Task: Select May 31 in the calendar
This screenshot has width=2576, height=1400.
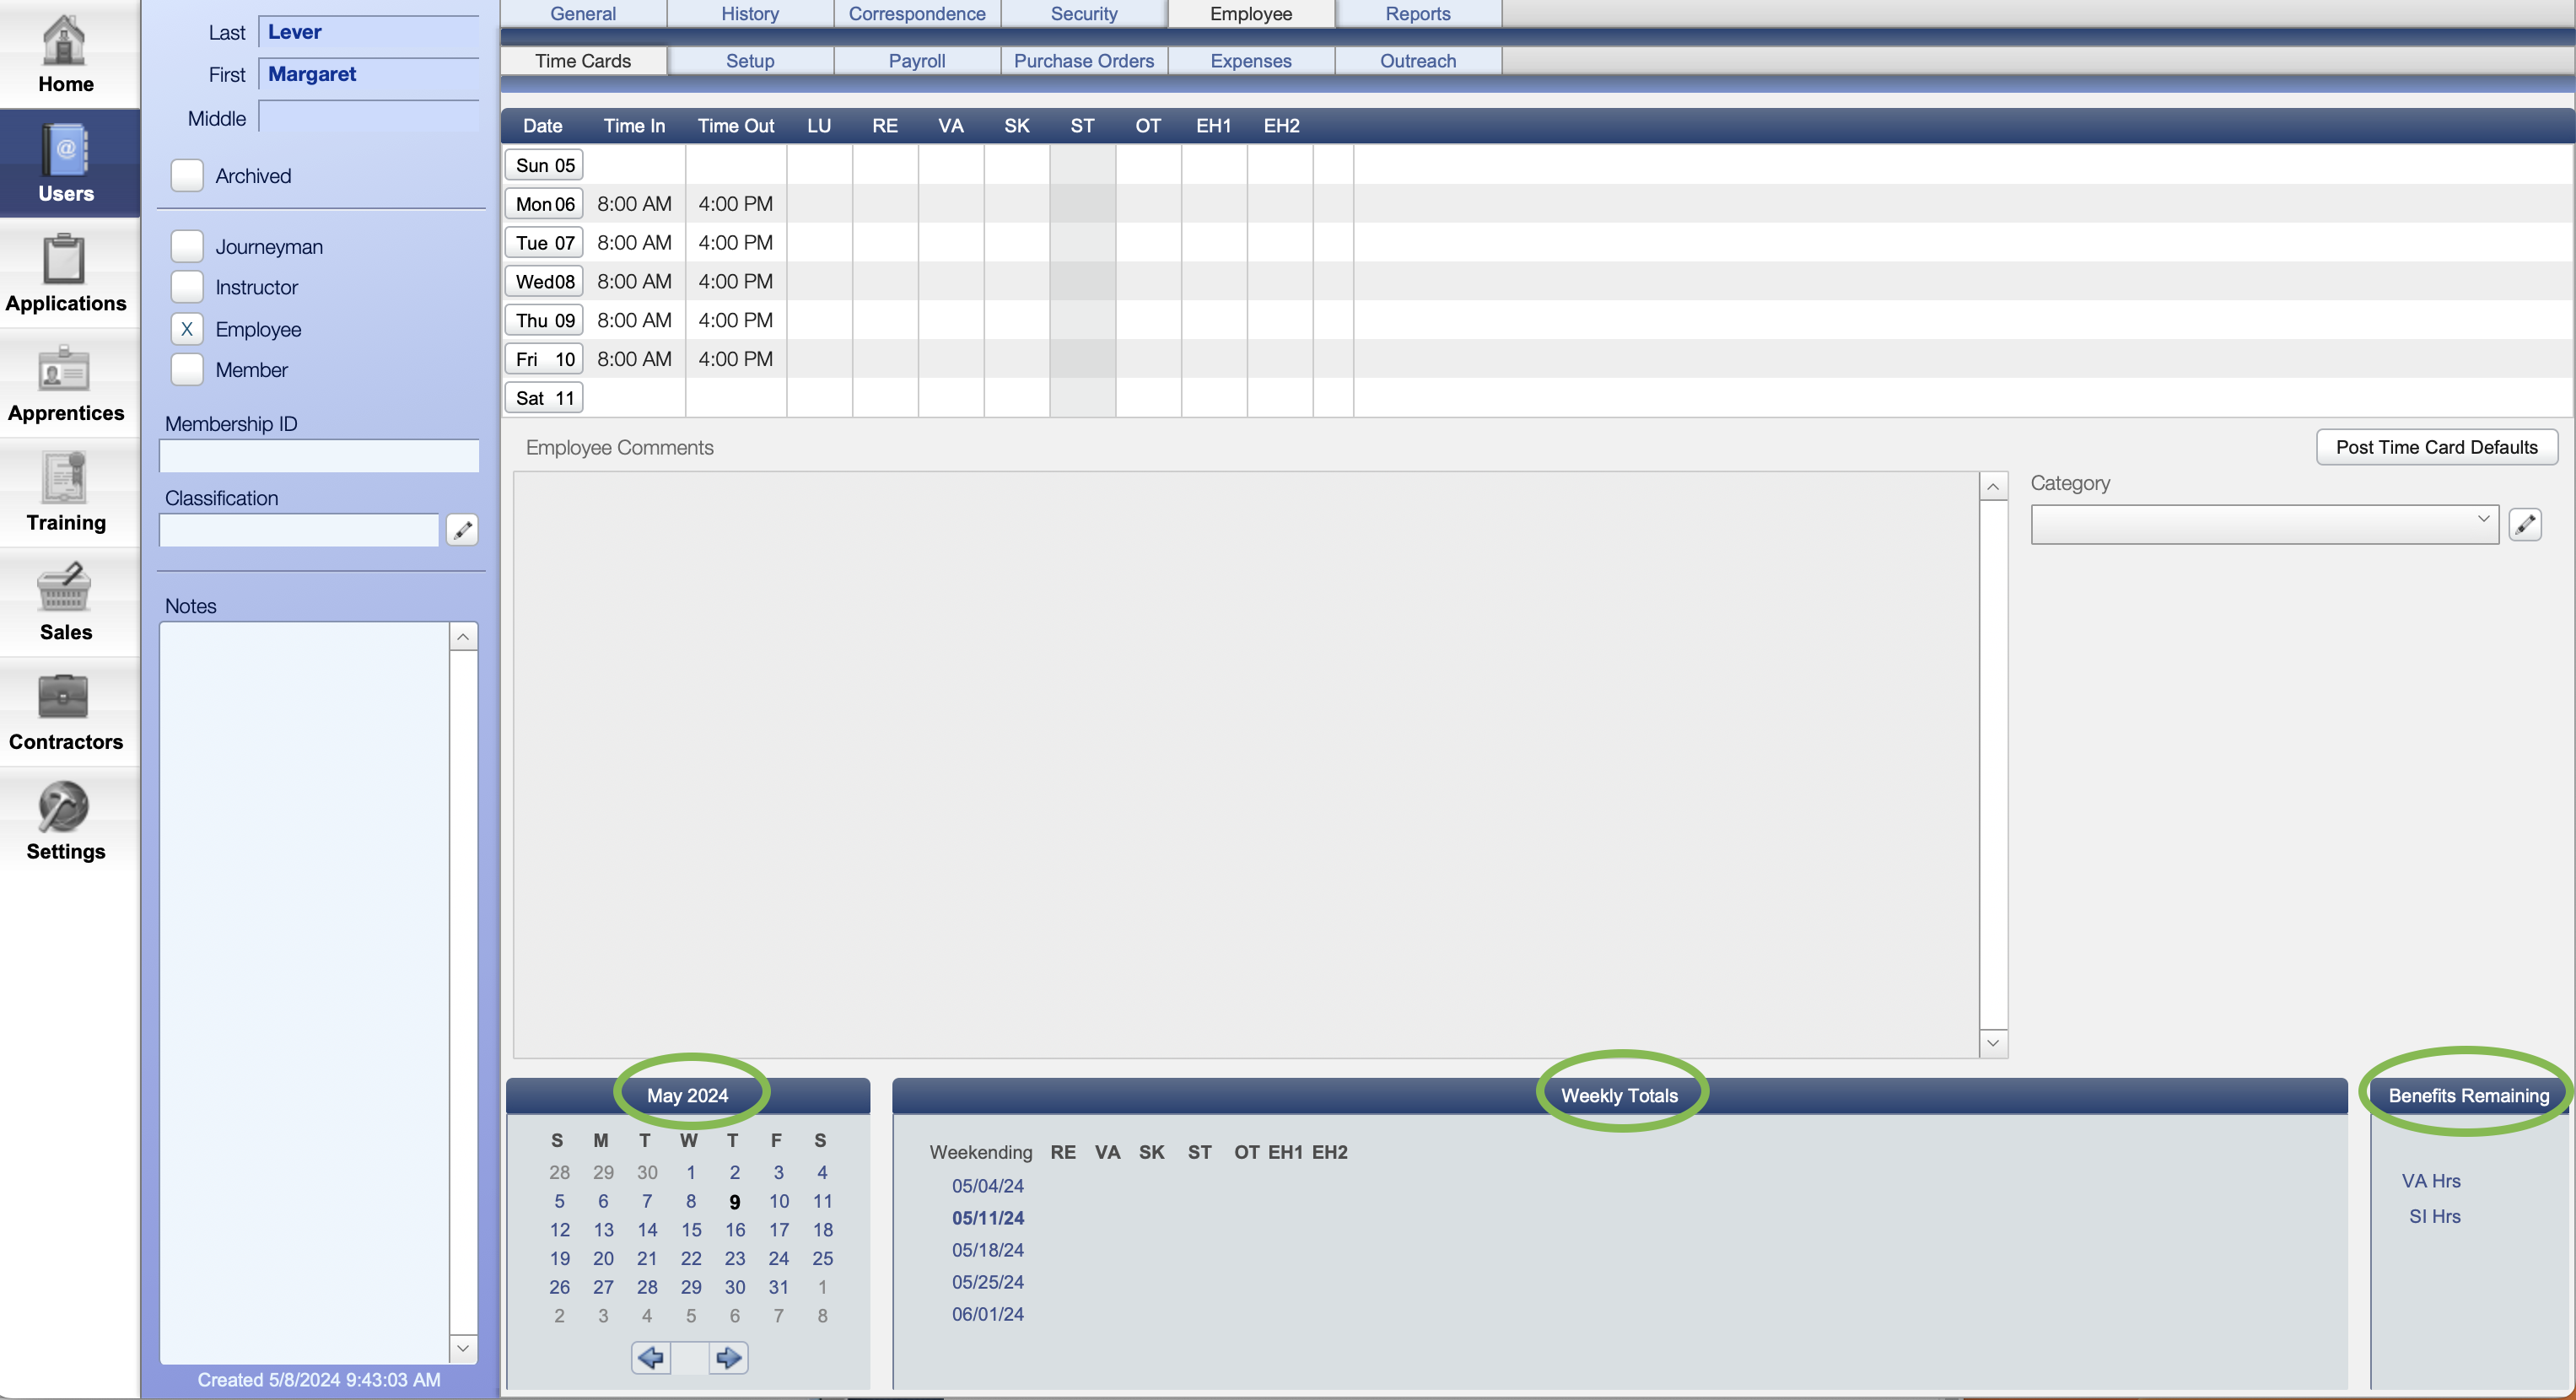Action: tap(779, 1288)
